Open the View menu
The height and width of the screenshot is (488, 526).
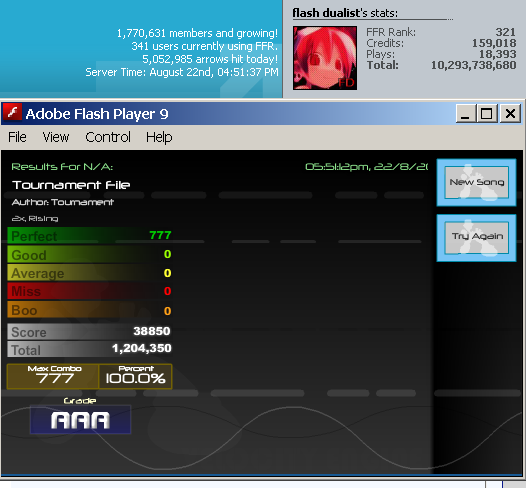coord(55,137)
